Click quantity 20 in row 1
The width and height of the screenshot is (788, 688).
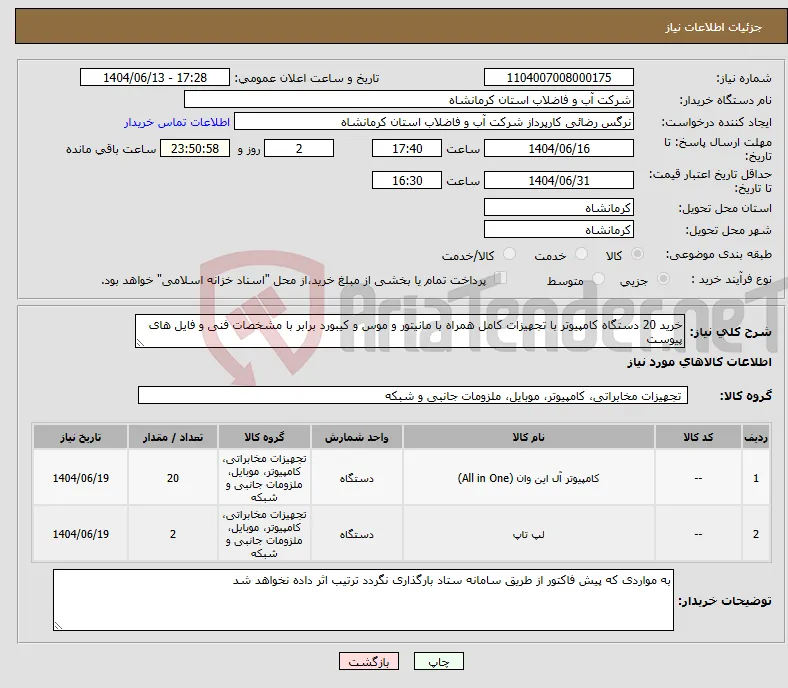tap(173, 478)
